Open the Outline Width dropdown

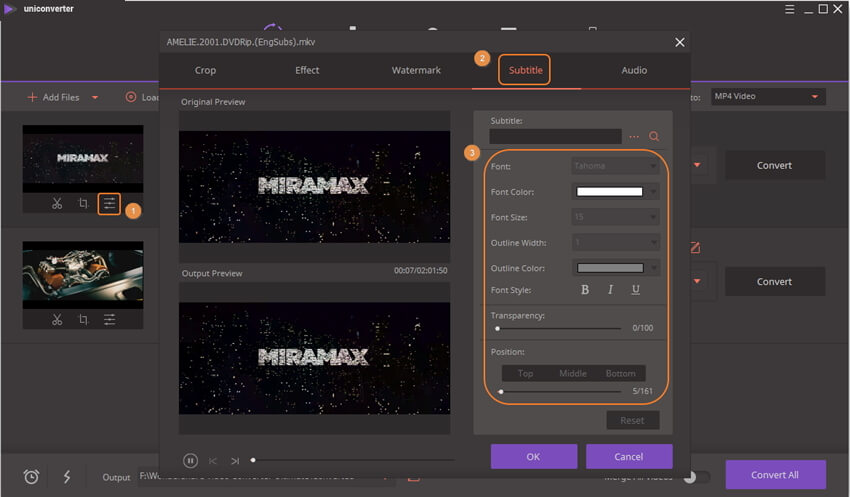pyautogui.click(x=615, y=242)
